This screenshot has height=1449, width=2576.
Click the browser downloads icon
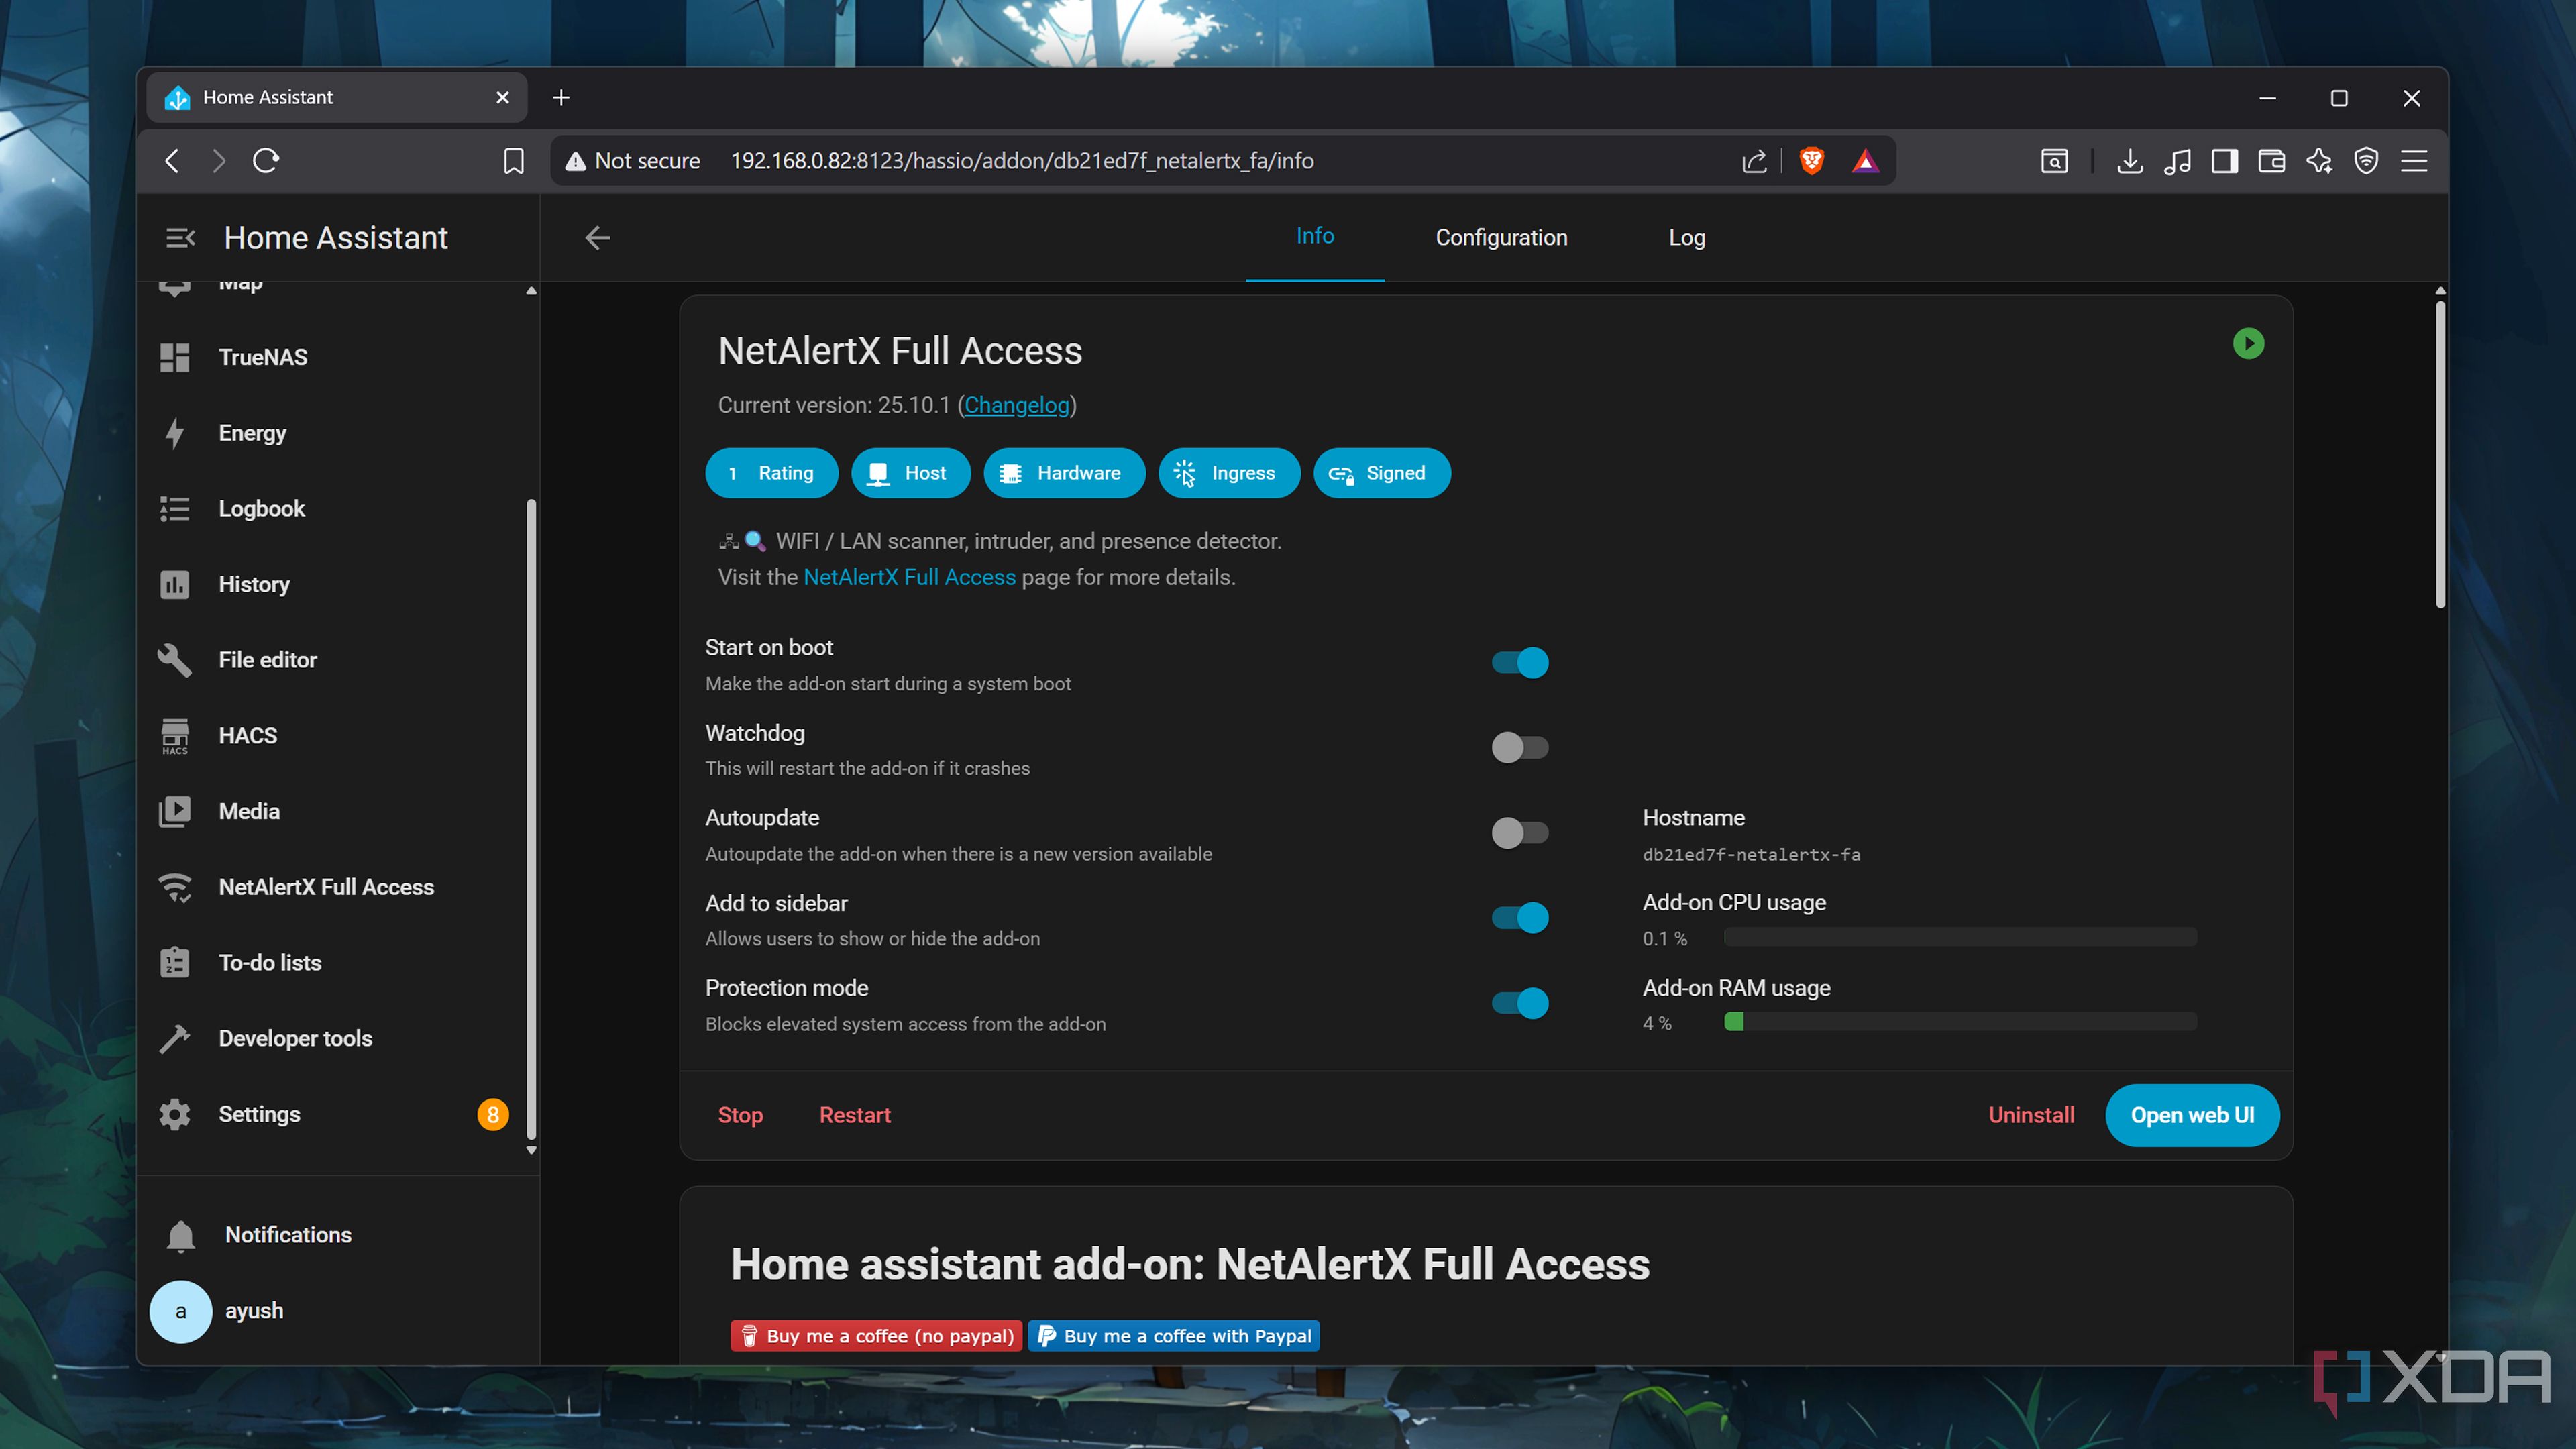point(2129,161)
